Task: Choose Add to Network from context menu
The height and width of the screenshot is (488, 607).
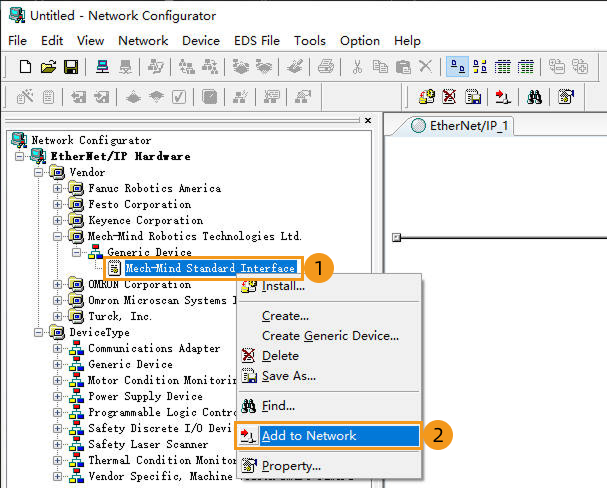Action: click(x=329, y=436)
